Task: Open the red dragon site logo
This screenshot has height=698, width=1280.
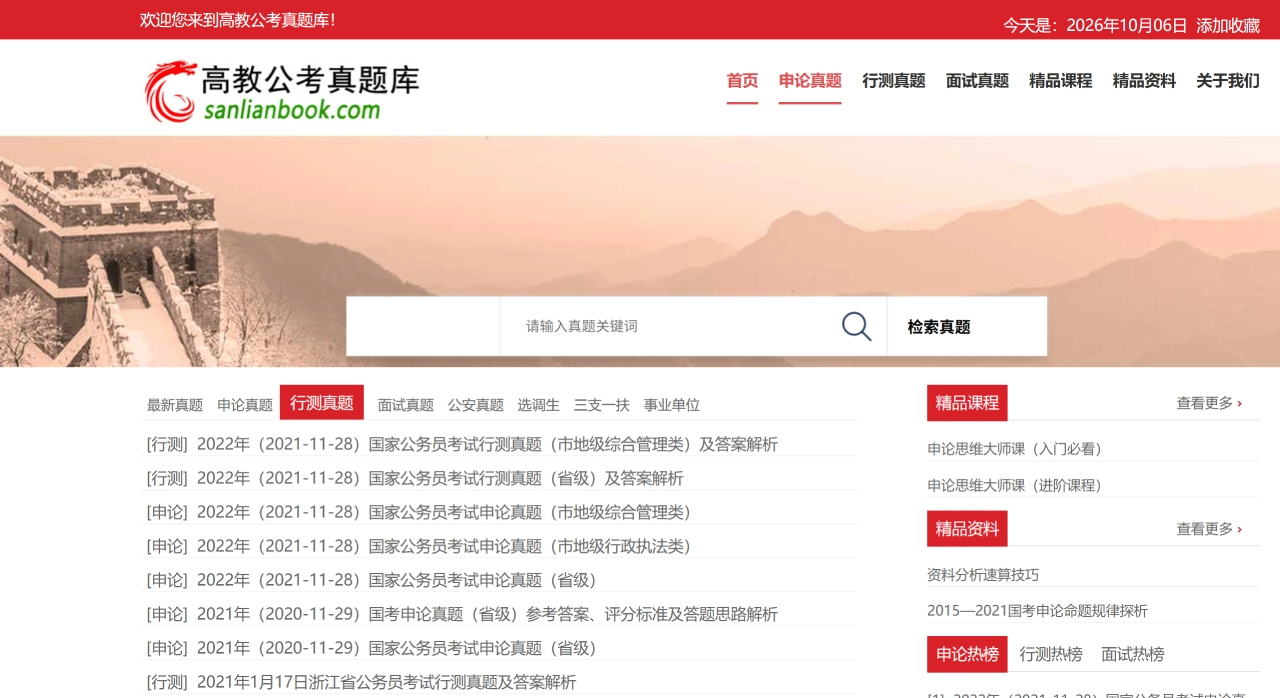Action: 282,91
